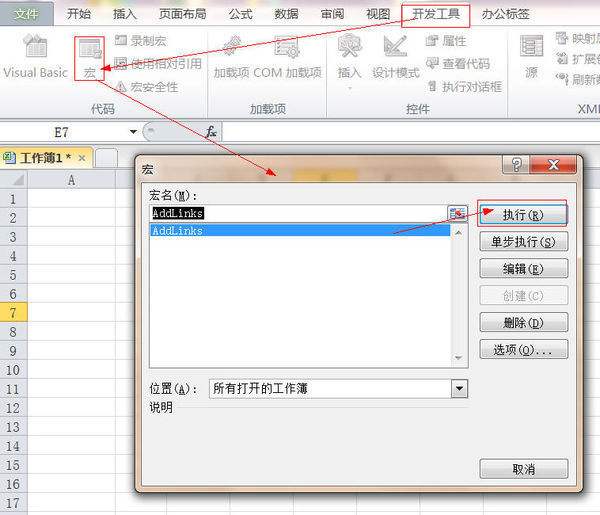Select row 12 header

(13, 408)
